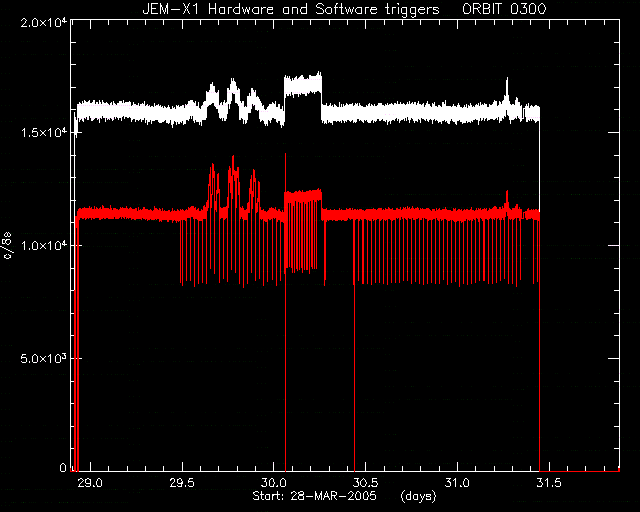This screenshot has width=640, height=512.
Task: Click the y-axis zero label
Action: click(x=63, y=467)
